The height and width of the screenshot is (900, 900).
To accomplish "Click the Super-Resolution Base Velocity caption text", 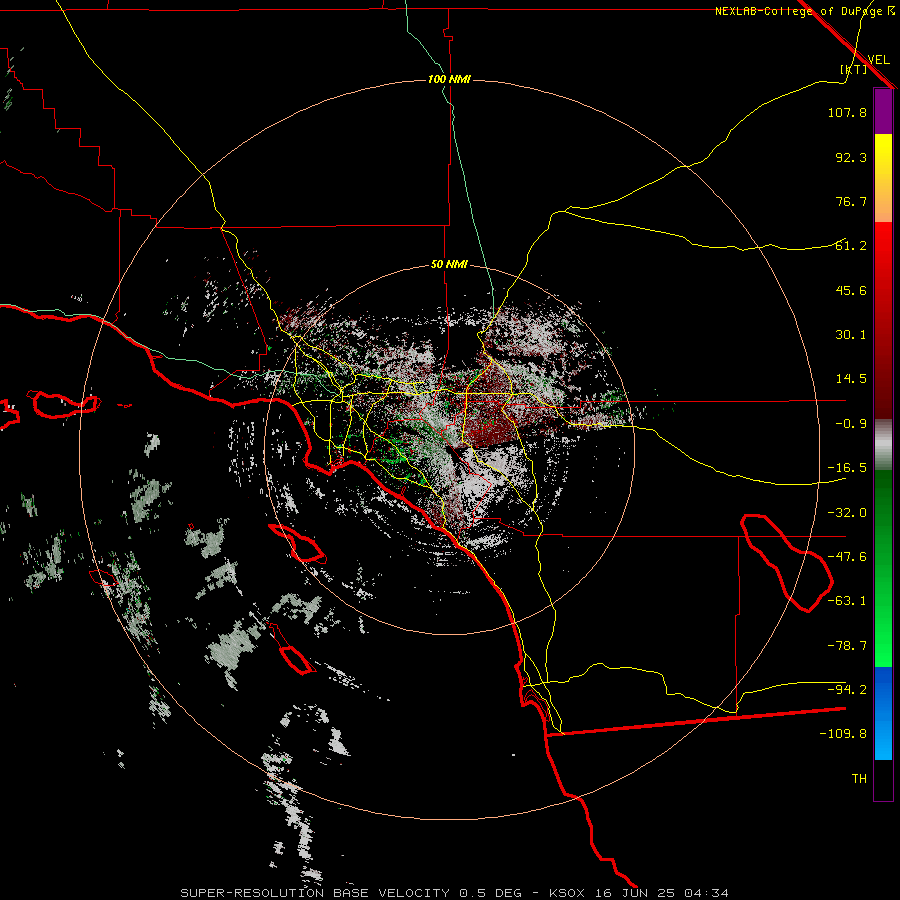I will coord(455,893).
